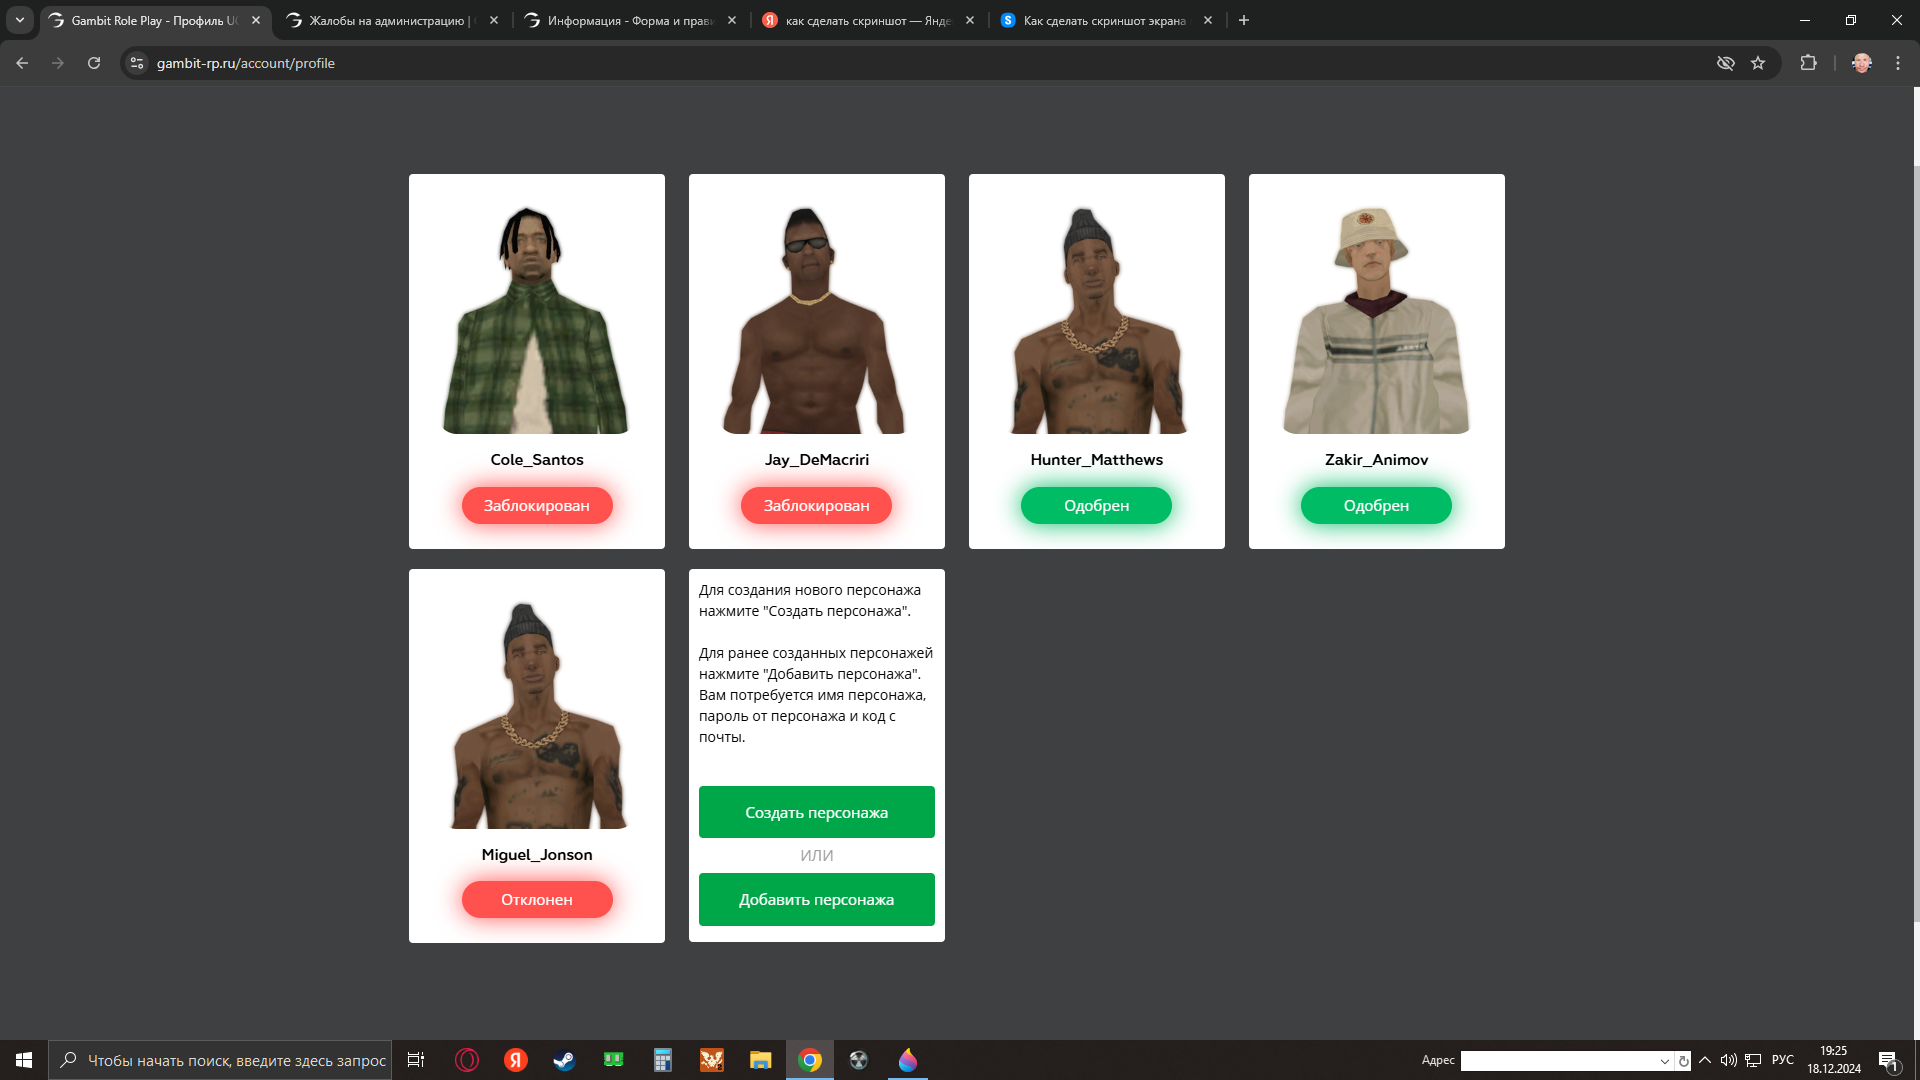Open Yandex browser from the taskbar
The width and height of the screenshot is (1920, 1080).
tap(516, 1060)
